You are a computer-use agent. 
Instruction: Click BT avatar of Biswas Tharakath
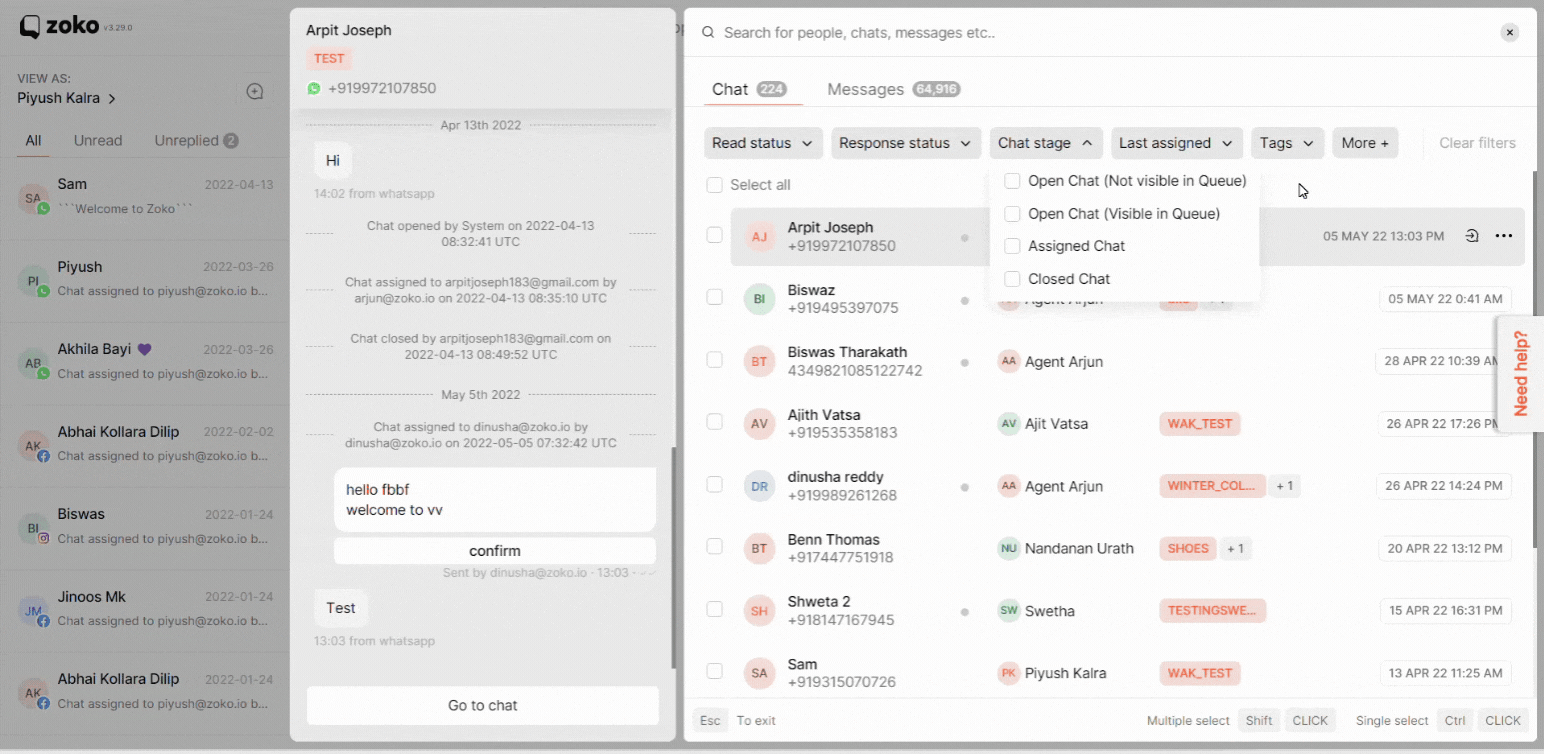[760, 361]
